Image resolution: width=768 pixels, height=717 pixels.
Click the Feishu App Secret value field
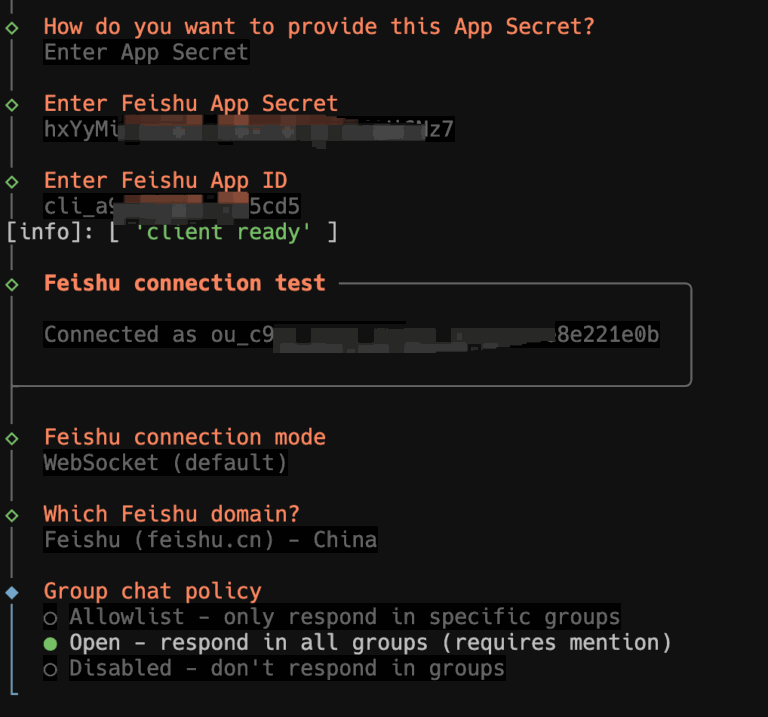click(248, 129)
